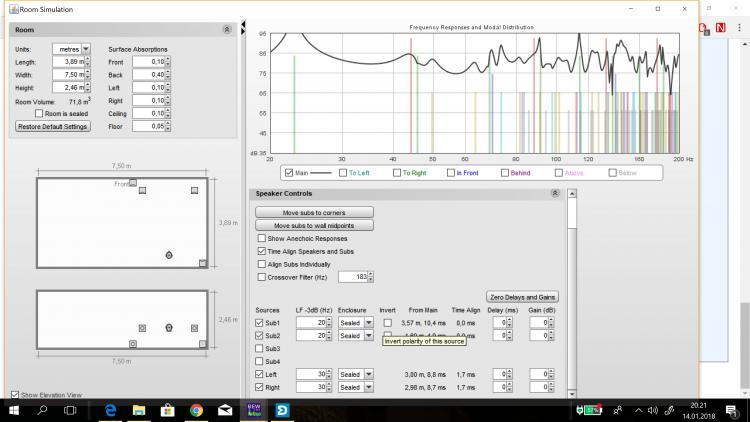Collapse the Room panel with chevron icon

(x=227, y=31)
